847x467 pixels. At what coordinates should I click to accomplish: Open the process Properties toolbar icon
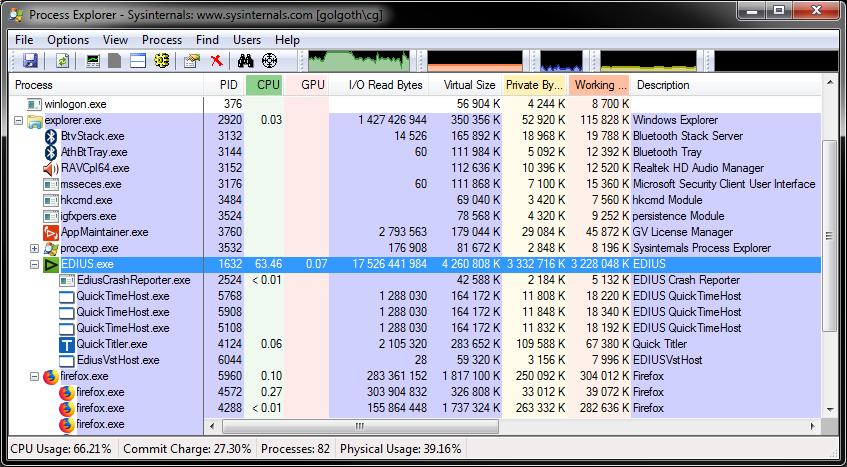[192, 60]
